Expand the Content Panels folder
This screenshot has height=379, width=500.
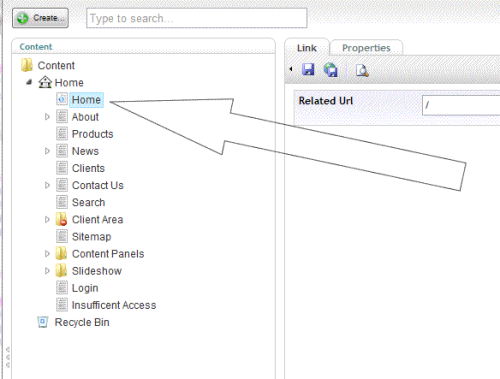coord(47,254)
